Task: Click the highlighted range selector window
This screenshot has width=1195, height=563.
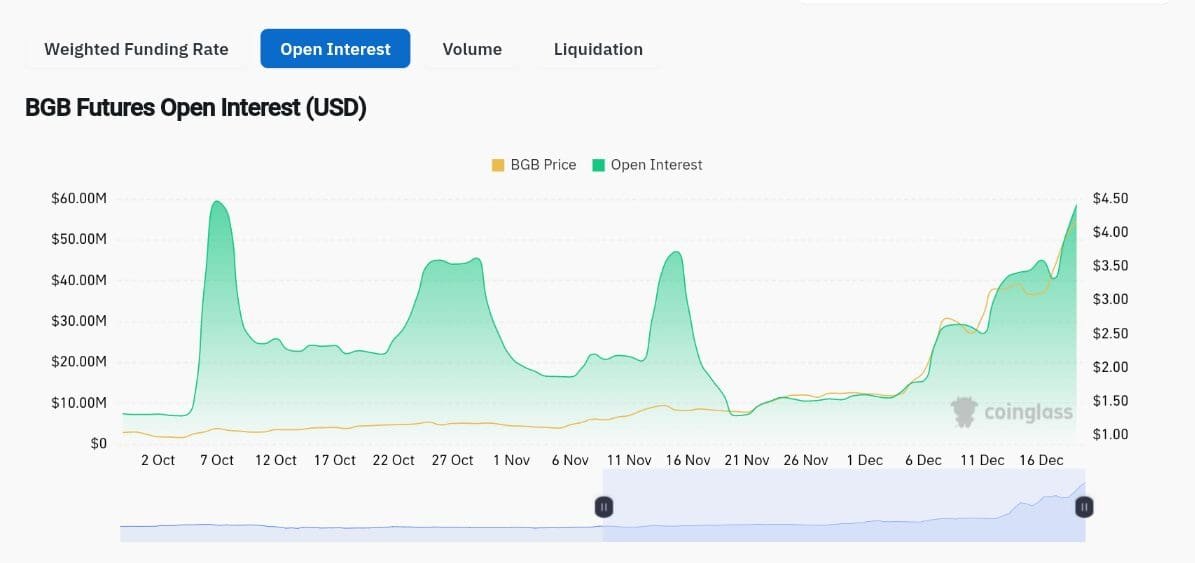Action: point(844,505)
